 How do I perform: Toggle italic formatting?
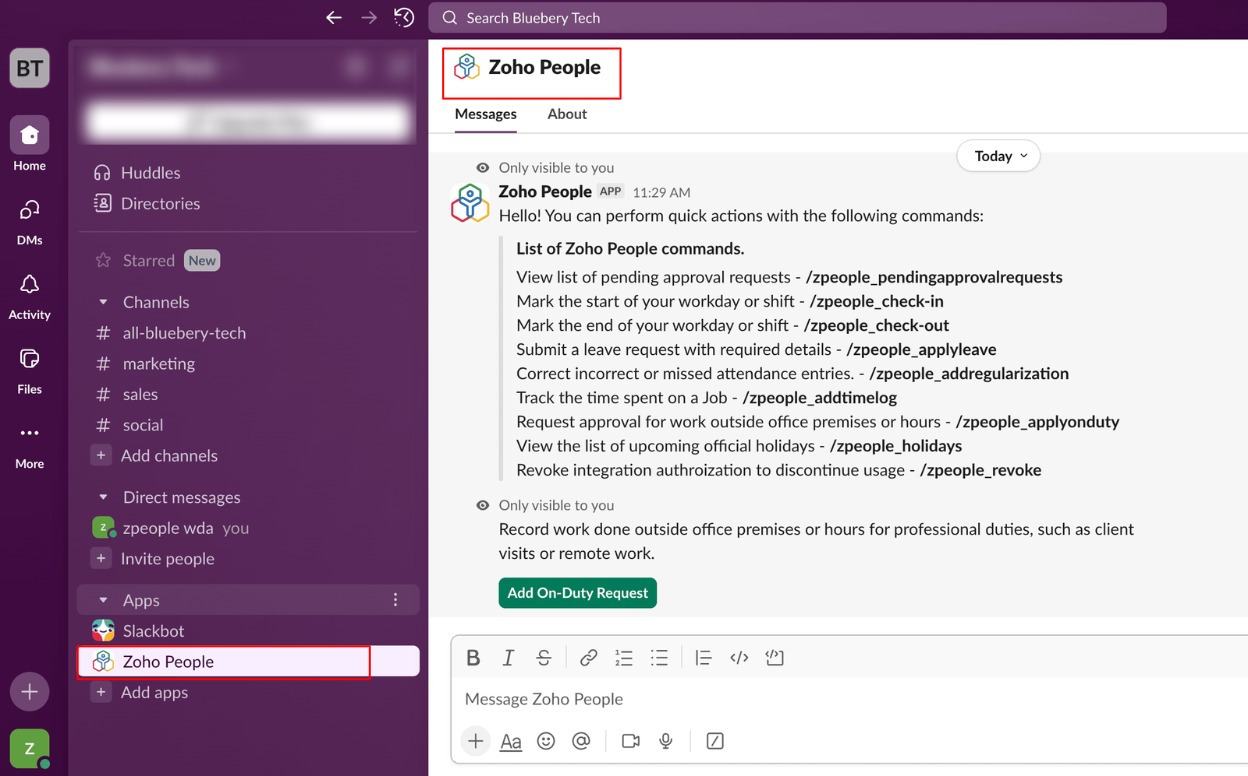click(508, 658)
